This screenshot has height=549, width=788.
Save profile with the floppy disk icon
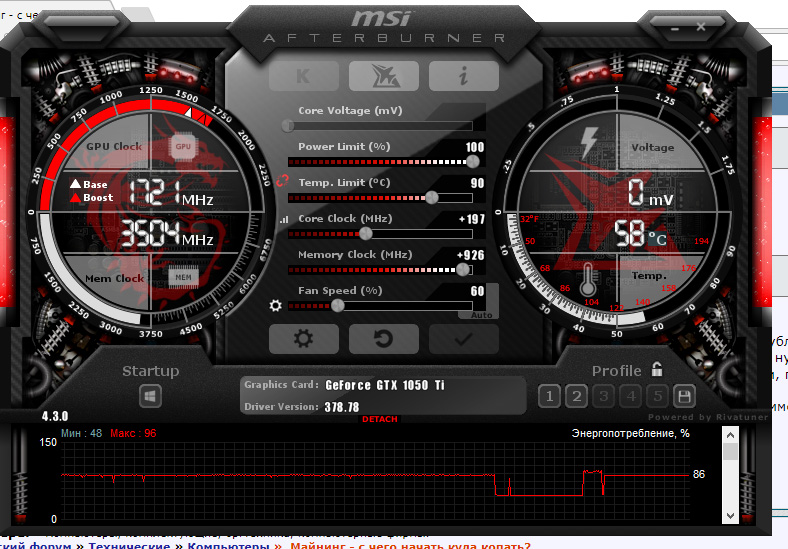pos(684,397)
